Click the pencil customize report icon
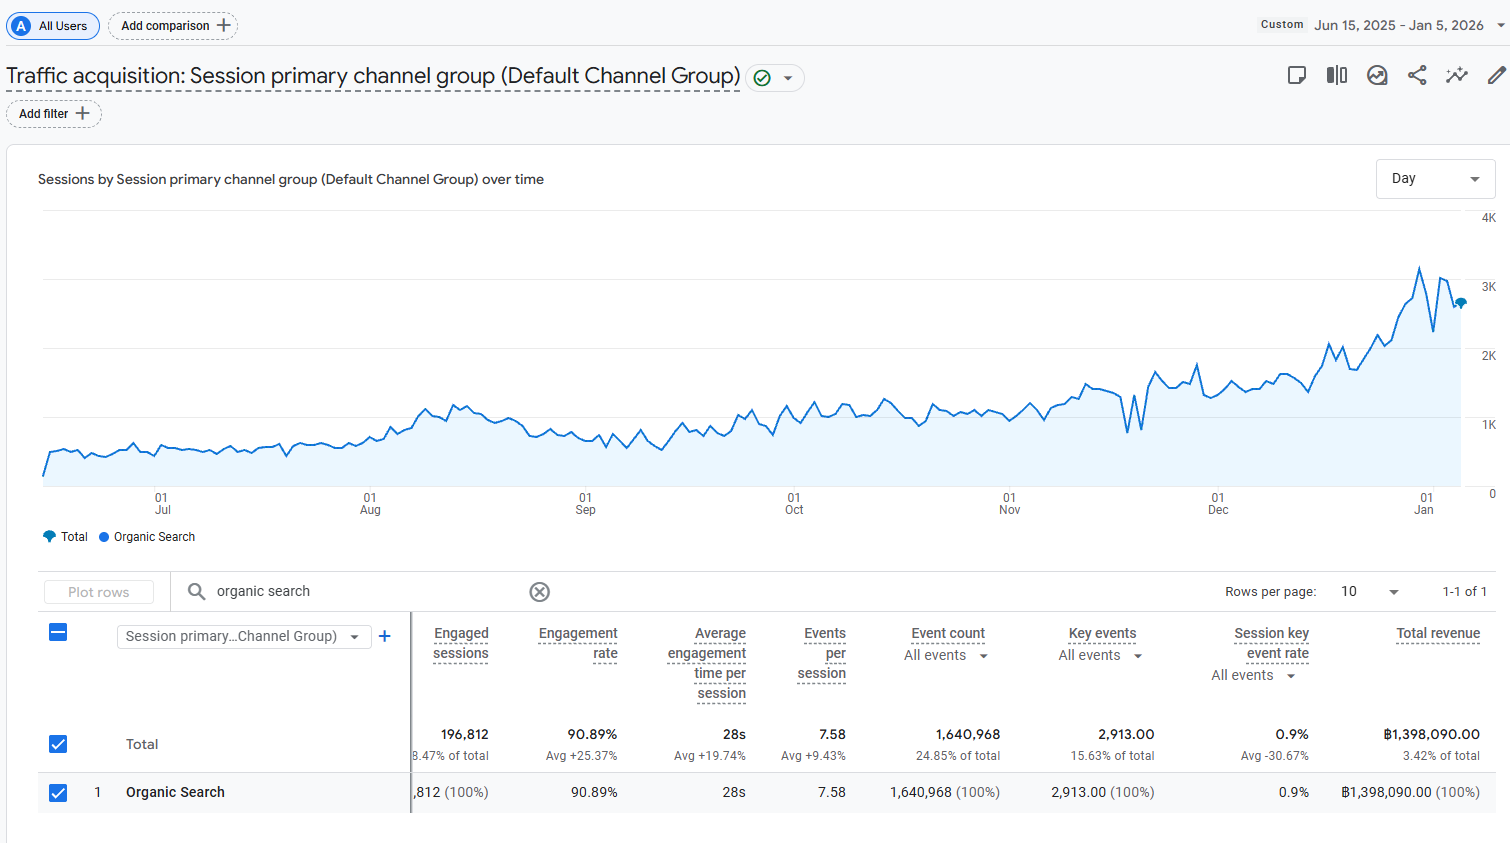Screen dimensions: 1510x843 tap(1496, 75)
